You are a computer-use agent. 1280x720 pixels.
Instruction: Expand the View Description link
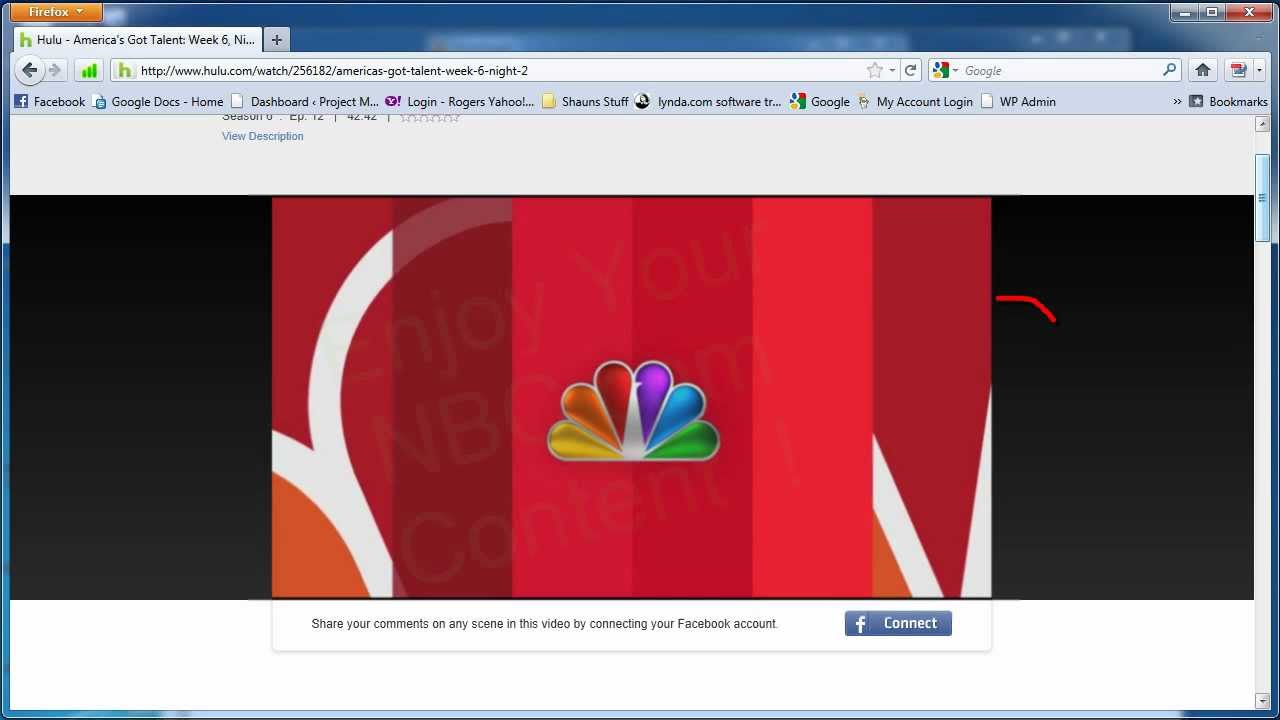pyautogui.click(x=262, y=136)
